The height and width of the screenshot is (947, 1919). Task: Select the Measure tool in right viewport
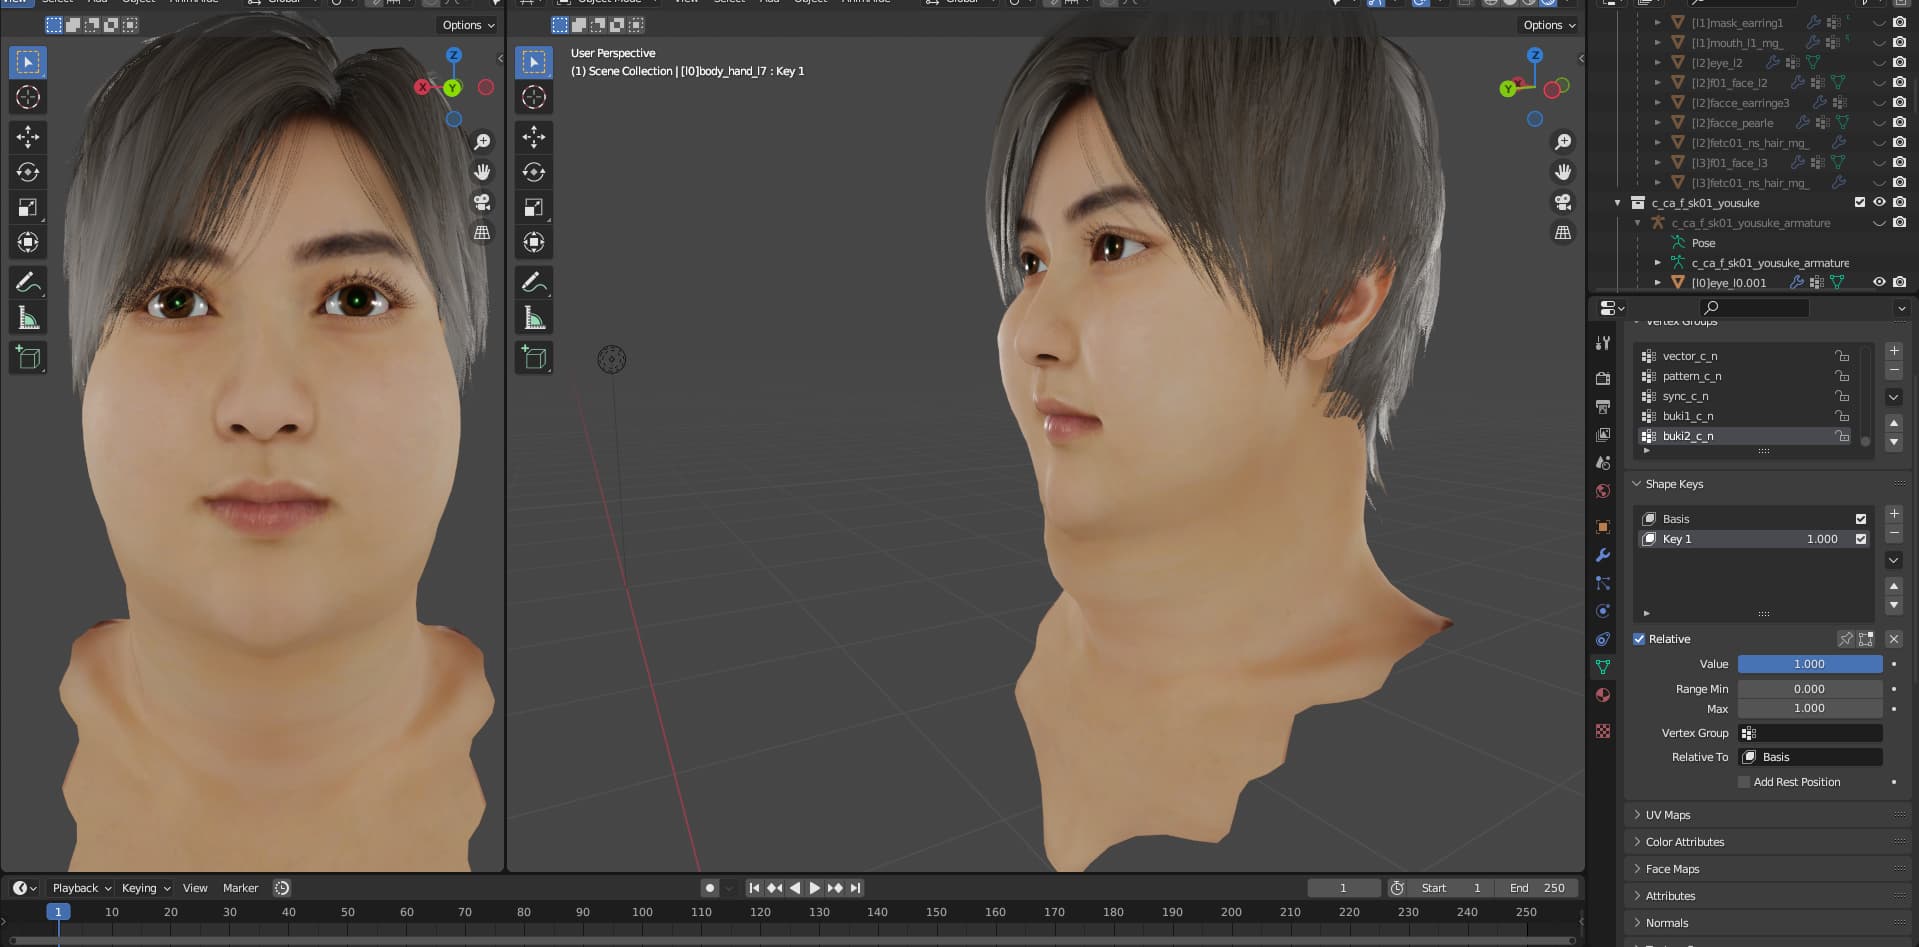coord(534,318)
